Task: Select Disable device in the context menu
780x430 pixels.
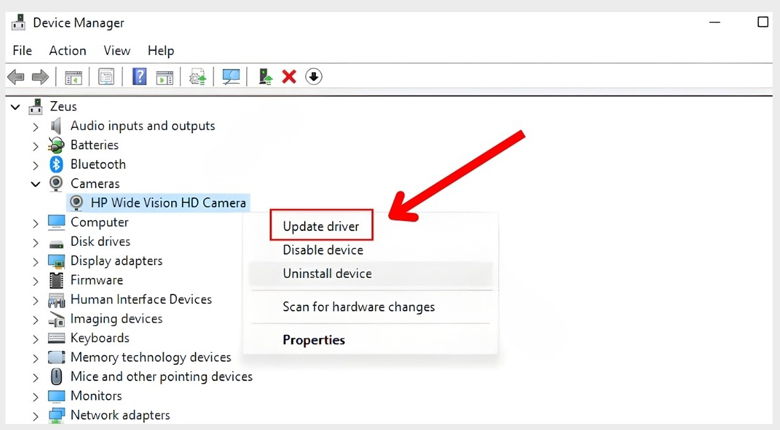Action: 323,250
